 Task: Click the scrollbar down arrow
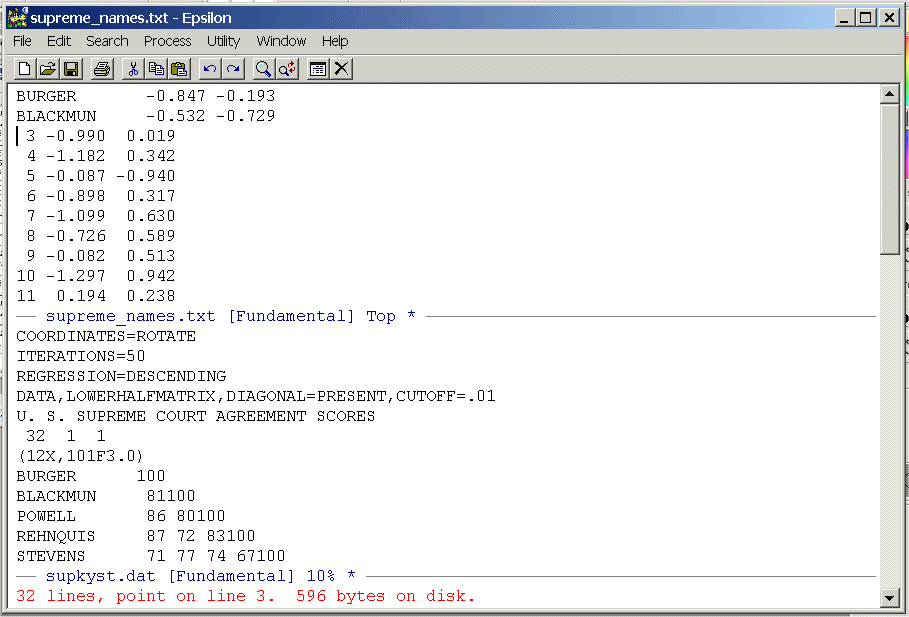pyautogui.click(x=889, y=597)
